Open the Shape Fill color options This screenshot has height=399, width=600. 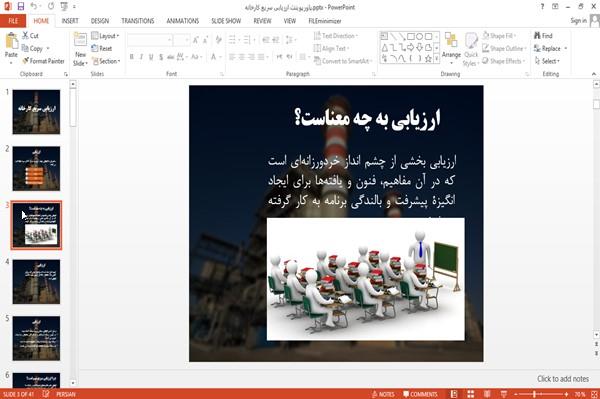click(499, 36)
